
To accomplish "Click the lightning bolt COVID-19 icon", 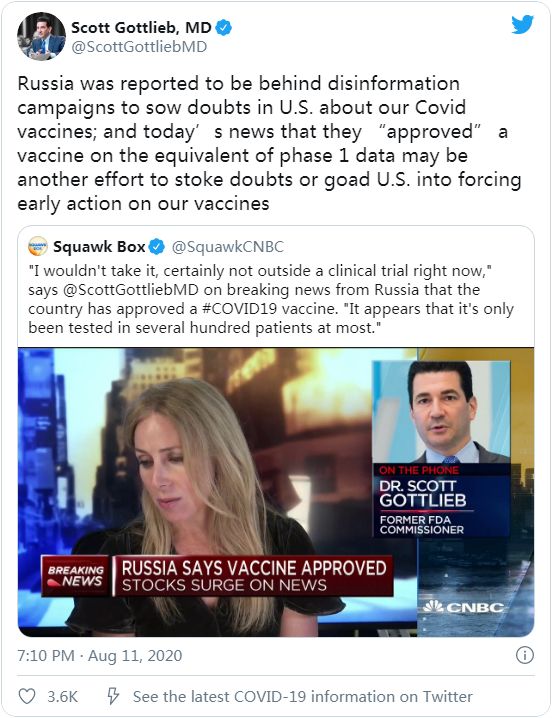I will coord(113,696).
